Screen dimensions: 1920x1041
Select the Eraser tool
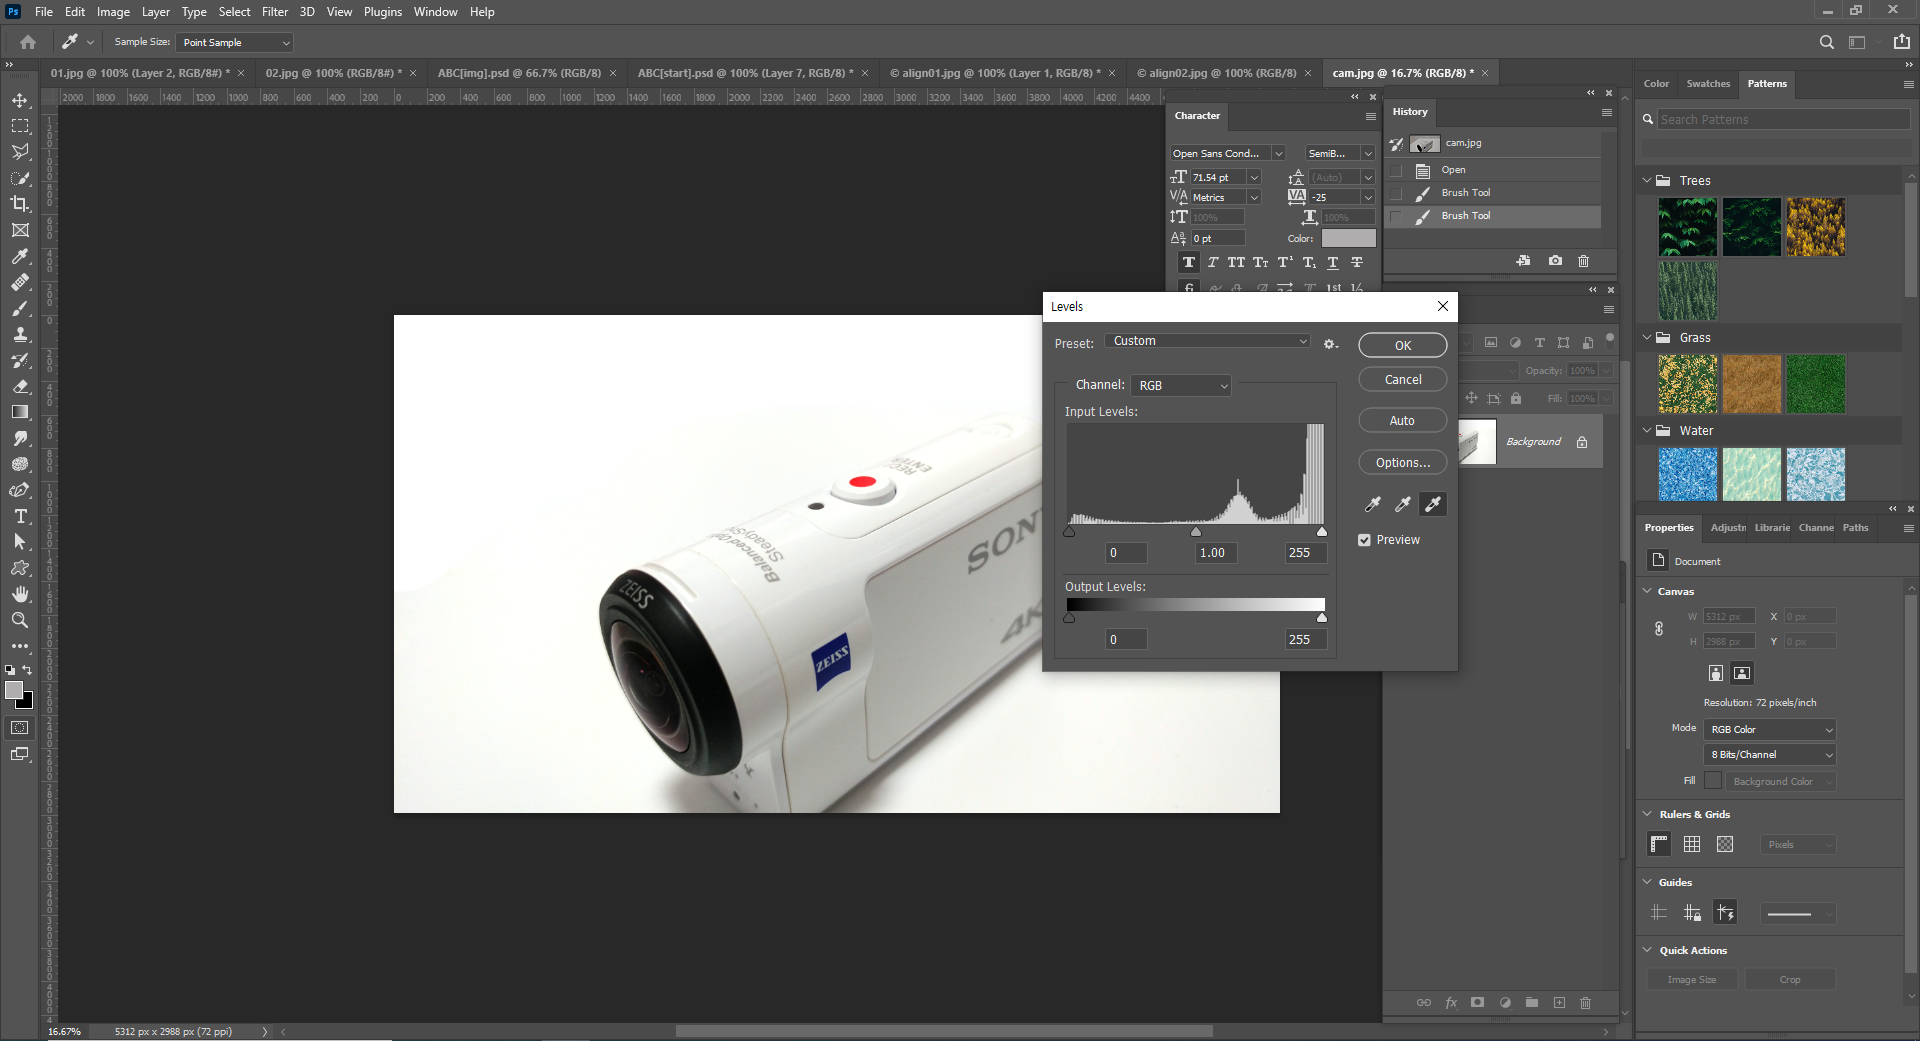(20, 386)
